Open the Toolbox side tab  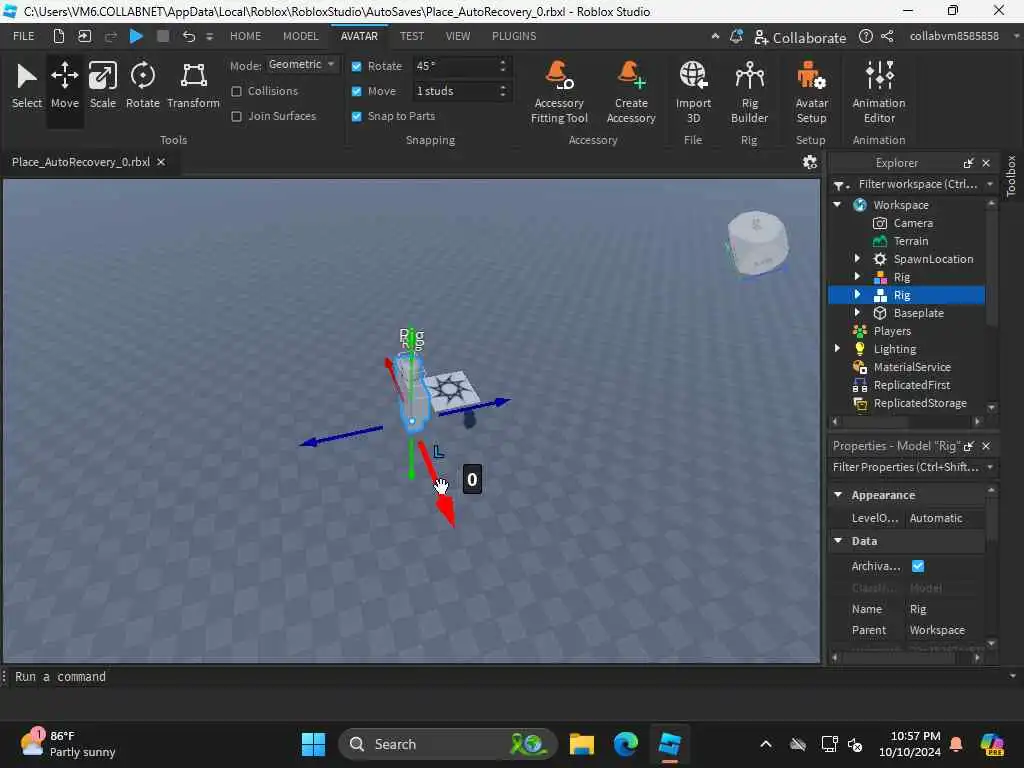tap(1011, 176)
